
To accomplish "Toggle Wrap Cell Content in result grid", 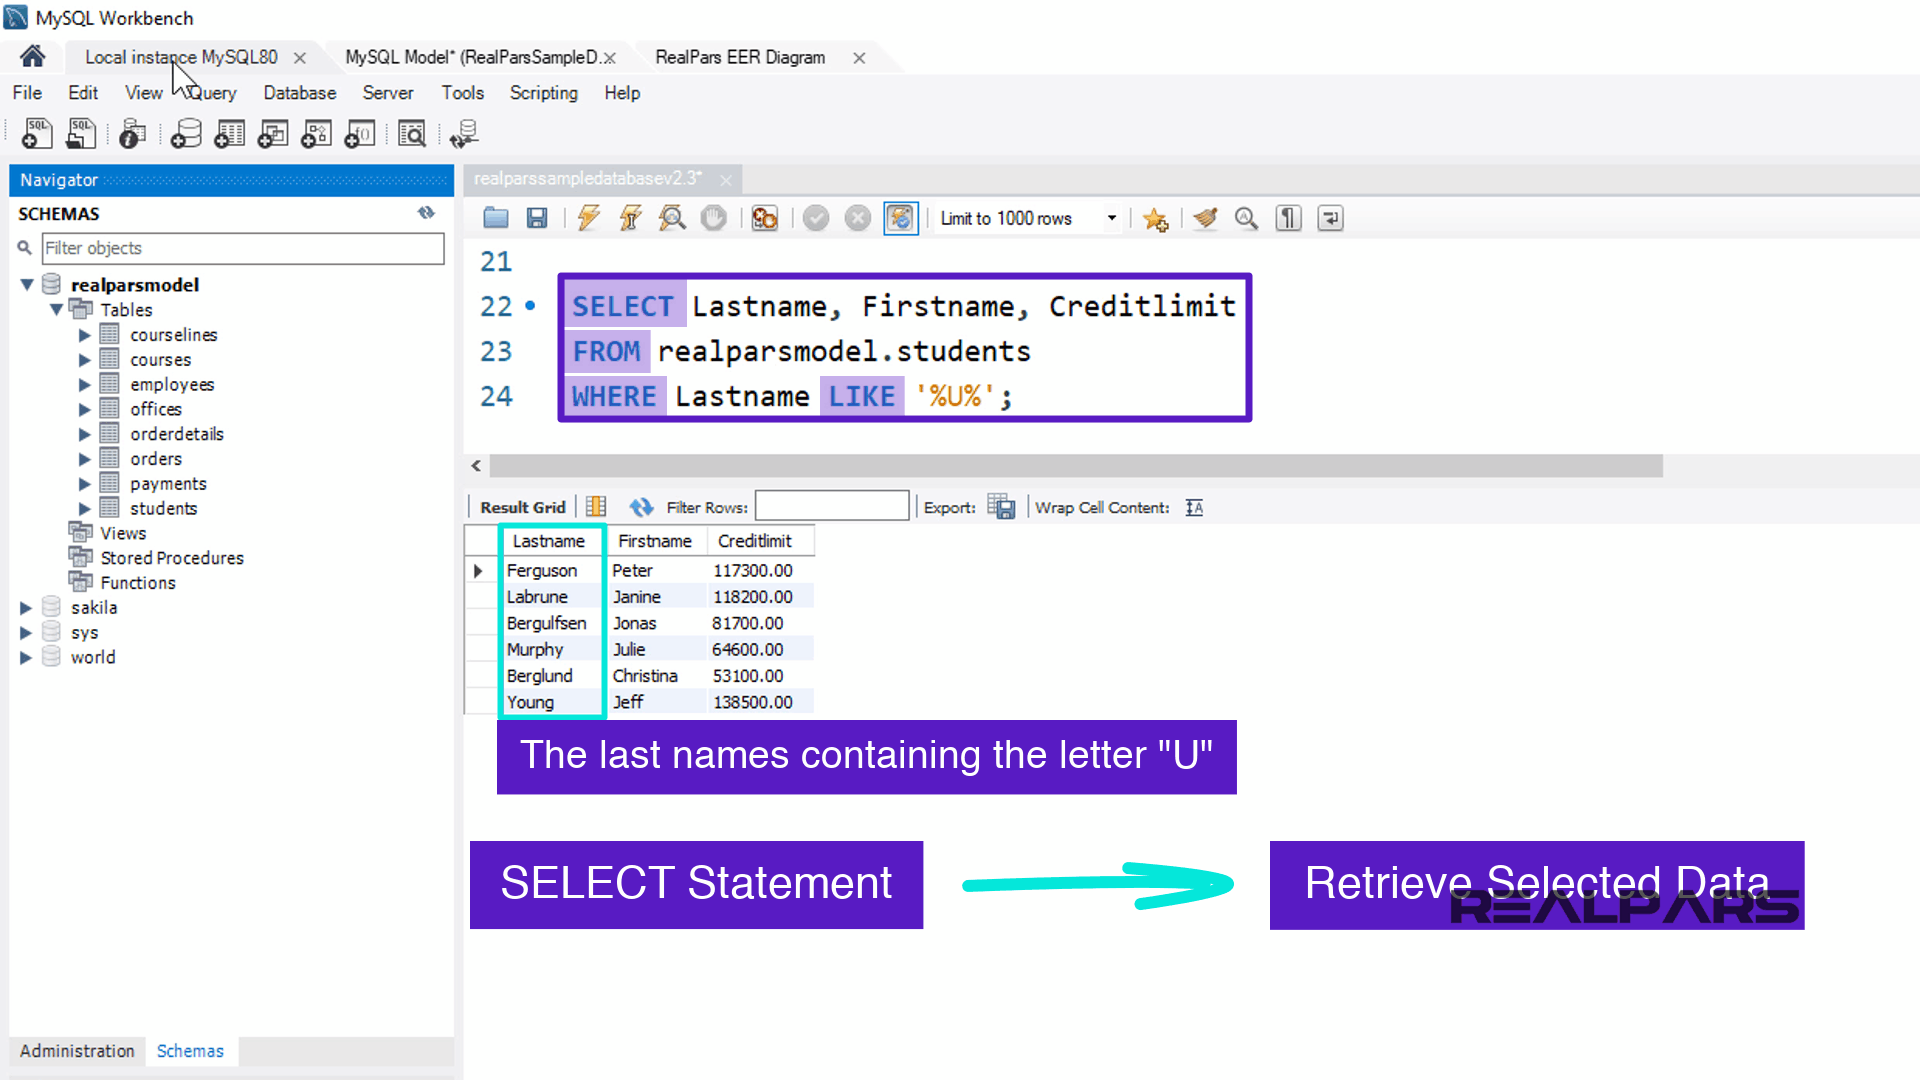I will tap(1194, 508).
